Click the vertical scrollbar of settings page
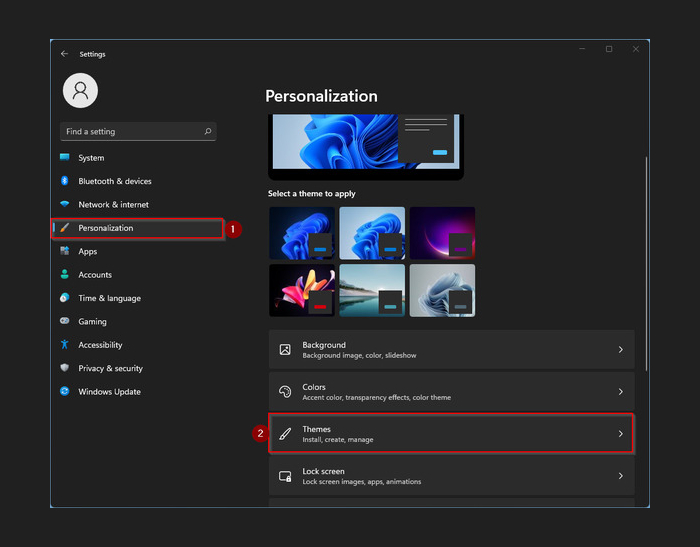 [646, 263]
